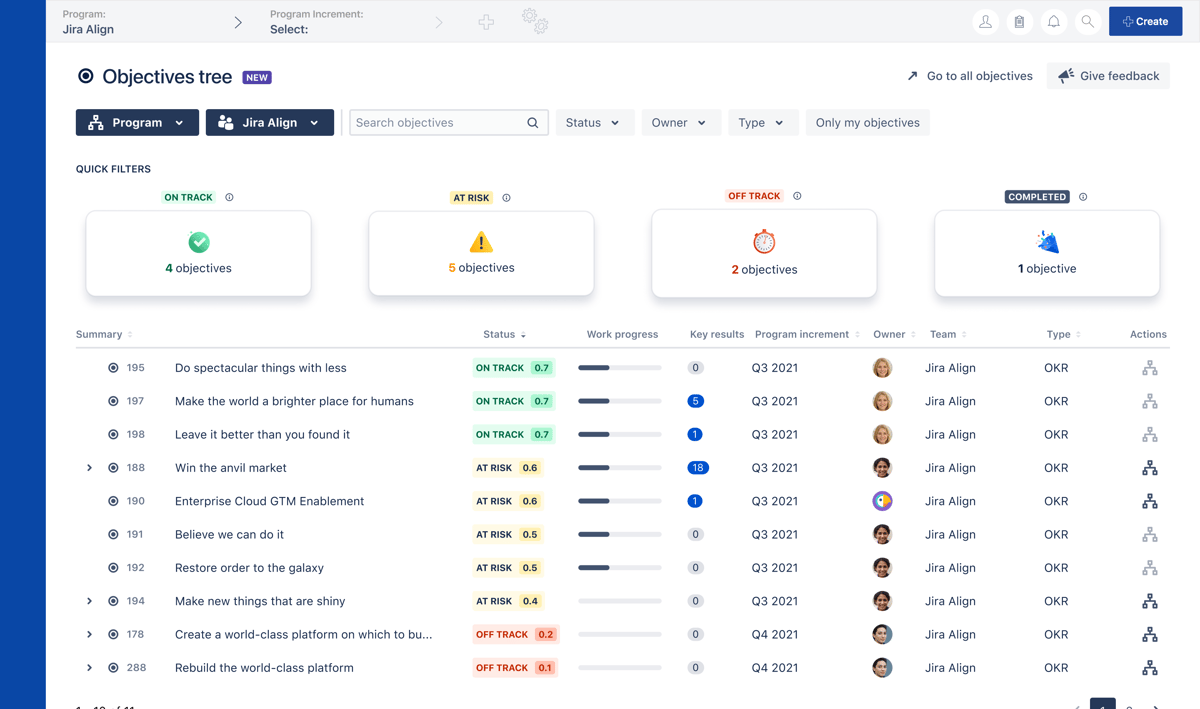Click work progress bar for objective 288
The image size is (1200, 709).
point(620,668)
